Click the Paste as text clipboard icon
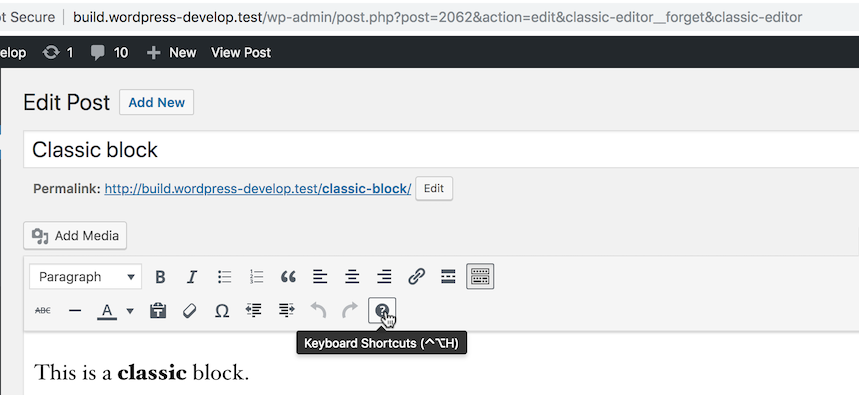The image size is (859, 395). 158,311
